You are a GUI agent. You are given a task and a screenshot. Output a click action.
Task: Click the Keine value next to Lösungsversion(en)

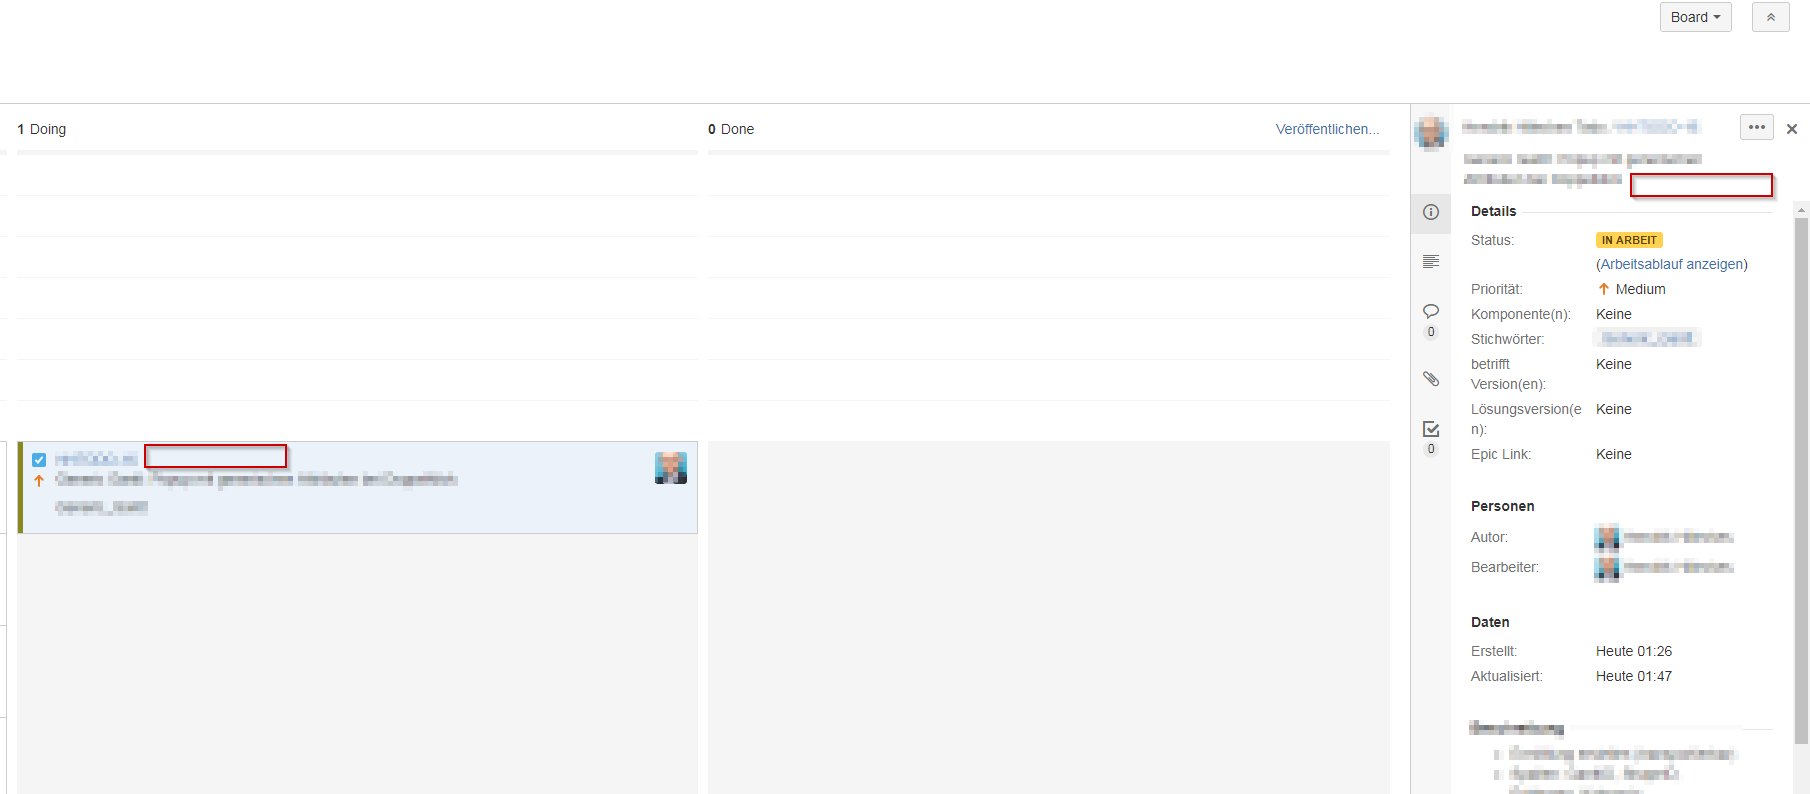(x=1614, y=409)
